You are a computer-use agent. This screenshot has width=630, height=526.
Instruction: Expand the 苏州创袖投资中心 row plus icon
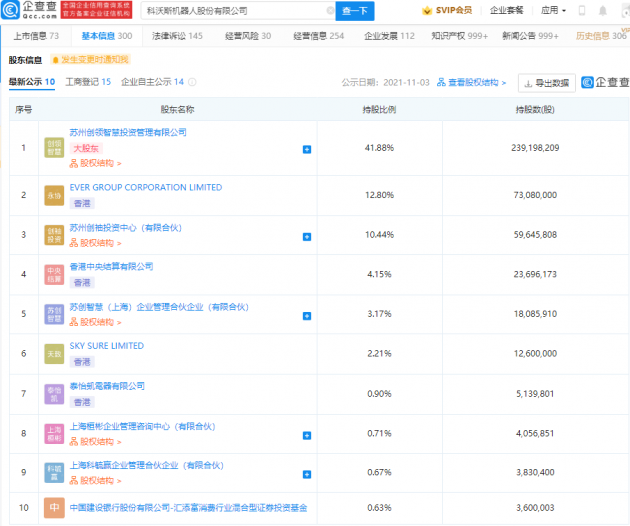coord(307,237)
